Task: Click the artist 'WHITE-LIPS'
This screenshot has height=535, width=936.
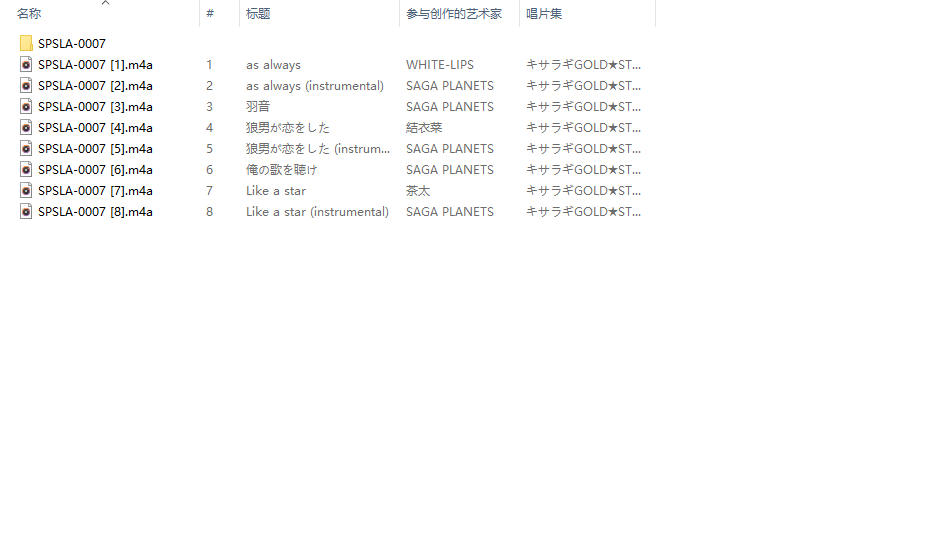Action: (x=440, y=64)
